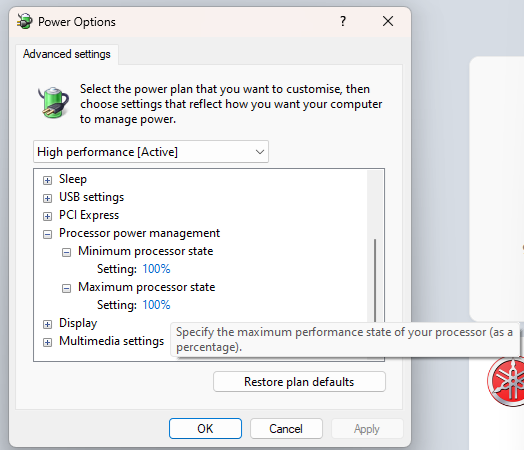Open the High performance power plan dropdown
524x450 pixels.
coord(151,152)
